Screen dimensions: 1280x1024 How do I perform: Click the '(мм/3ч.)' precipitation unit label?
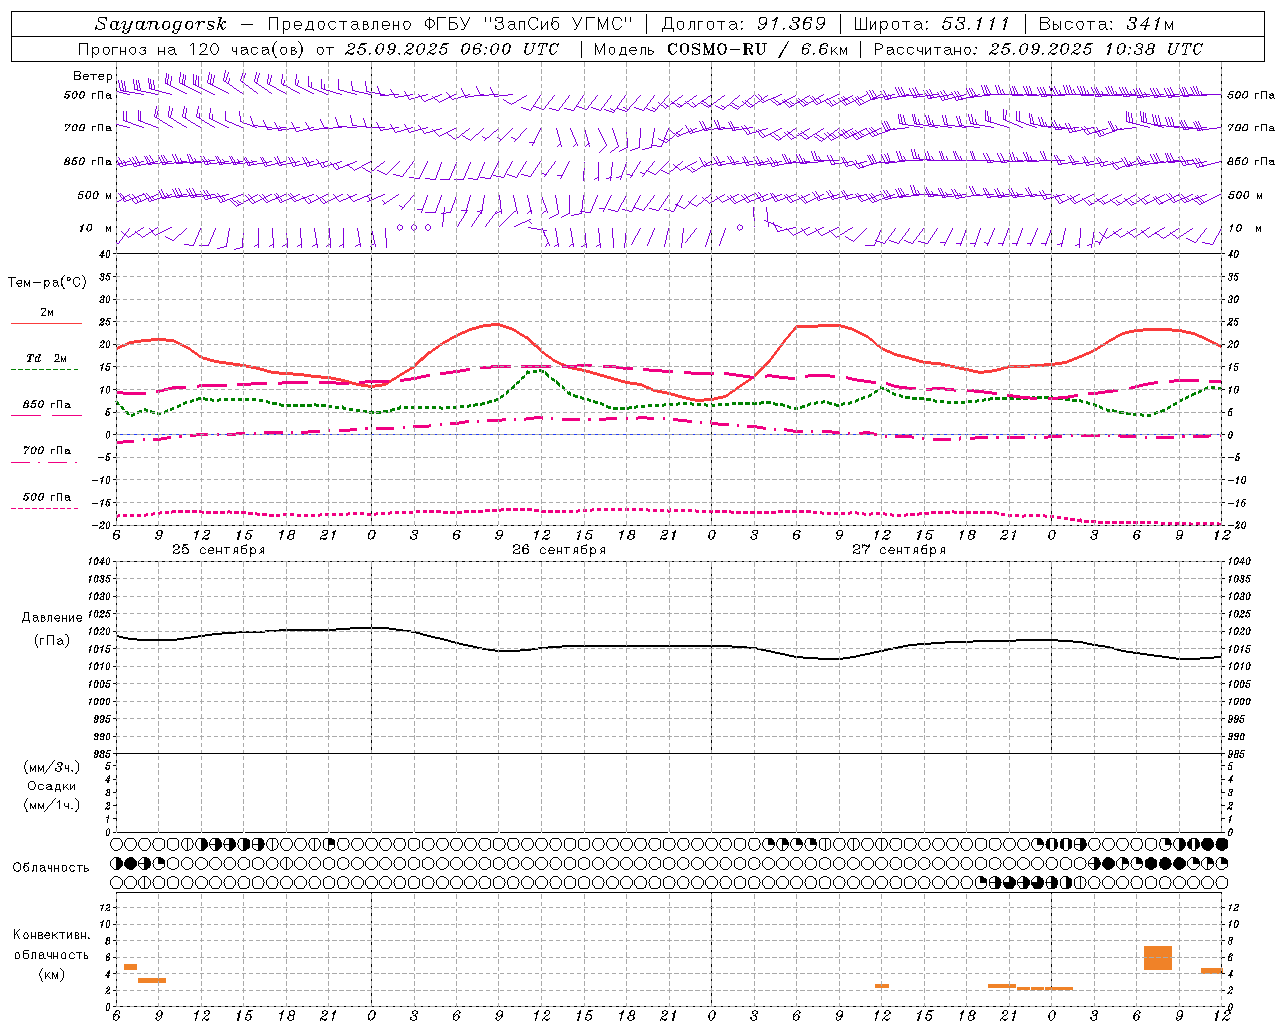coord(52,767)
